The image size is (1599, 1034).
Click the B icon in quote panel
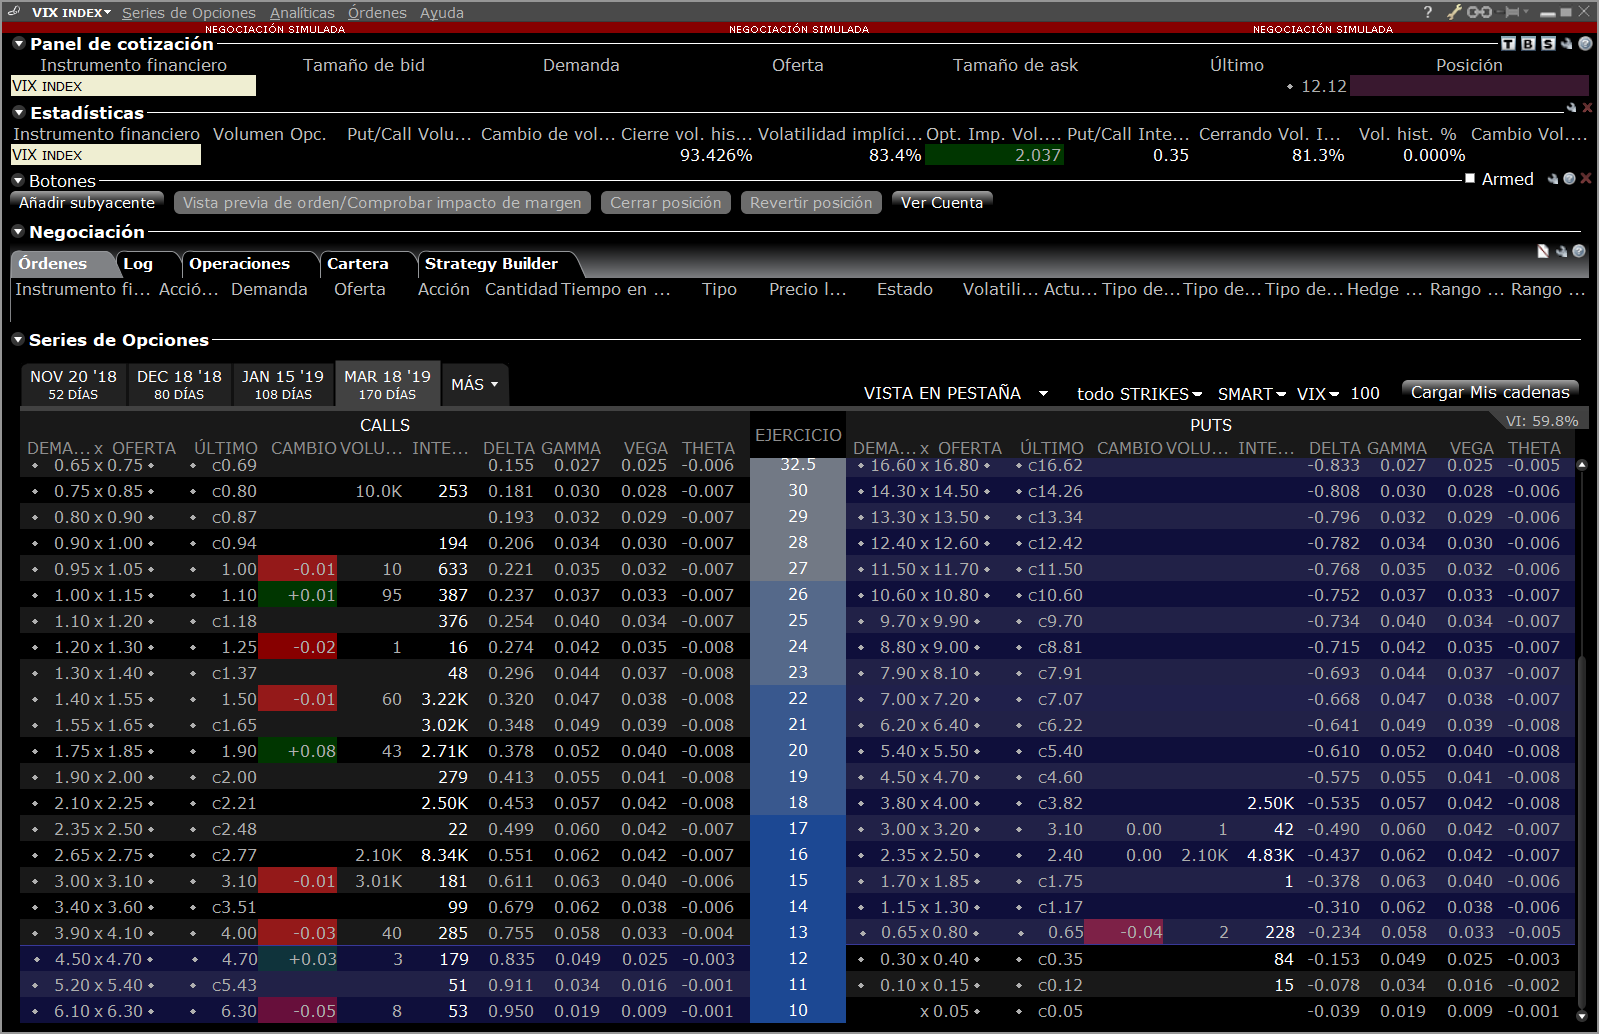click(1528, 43)
